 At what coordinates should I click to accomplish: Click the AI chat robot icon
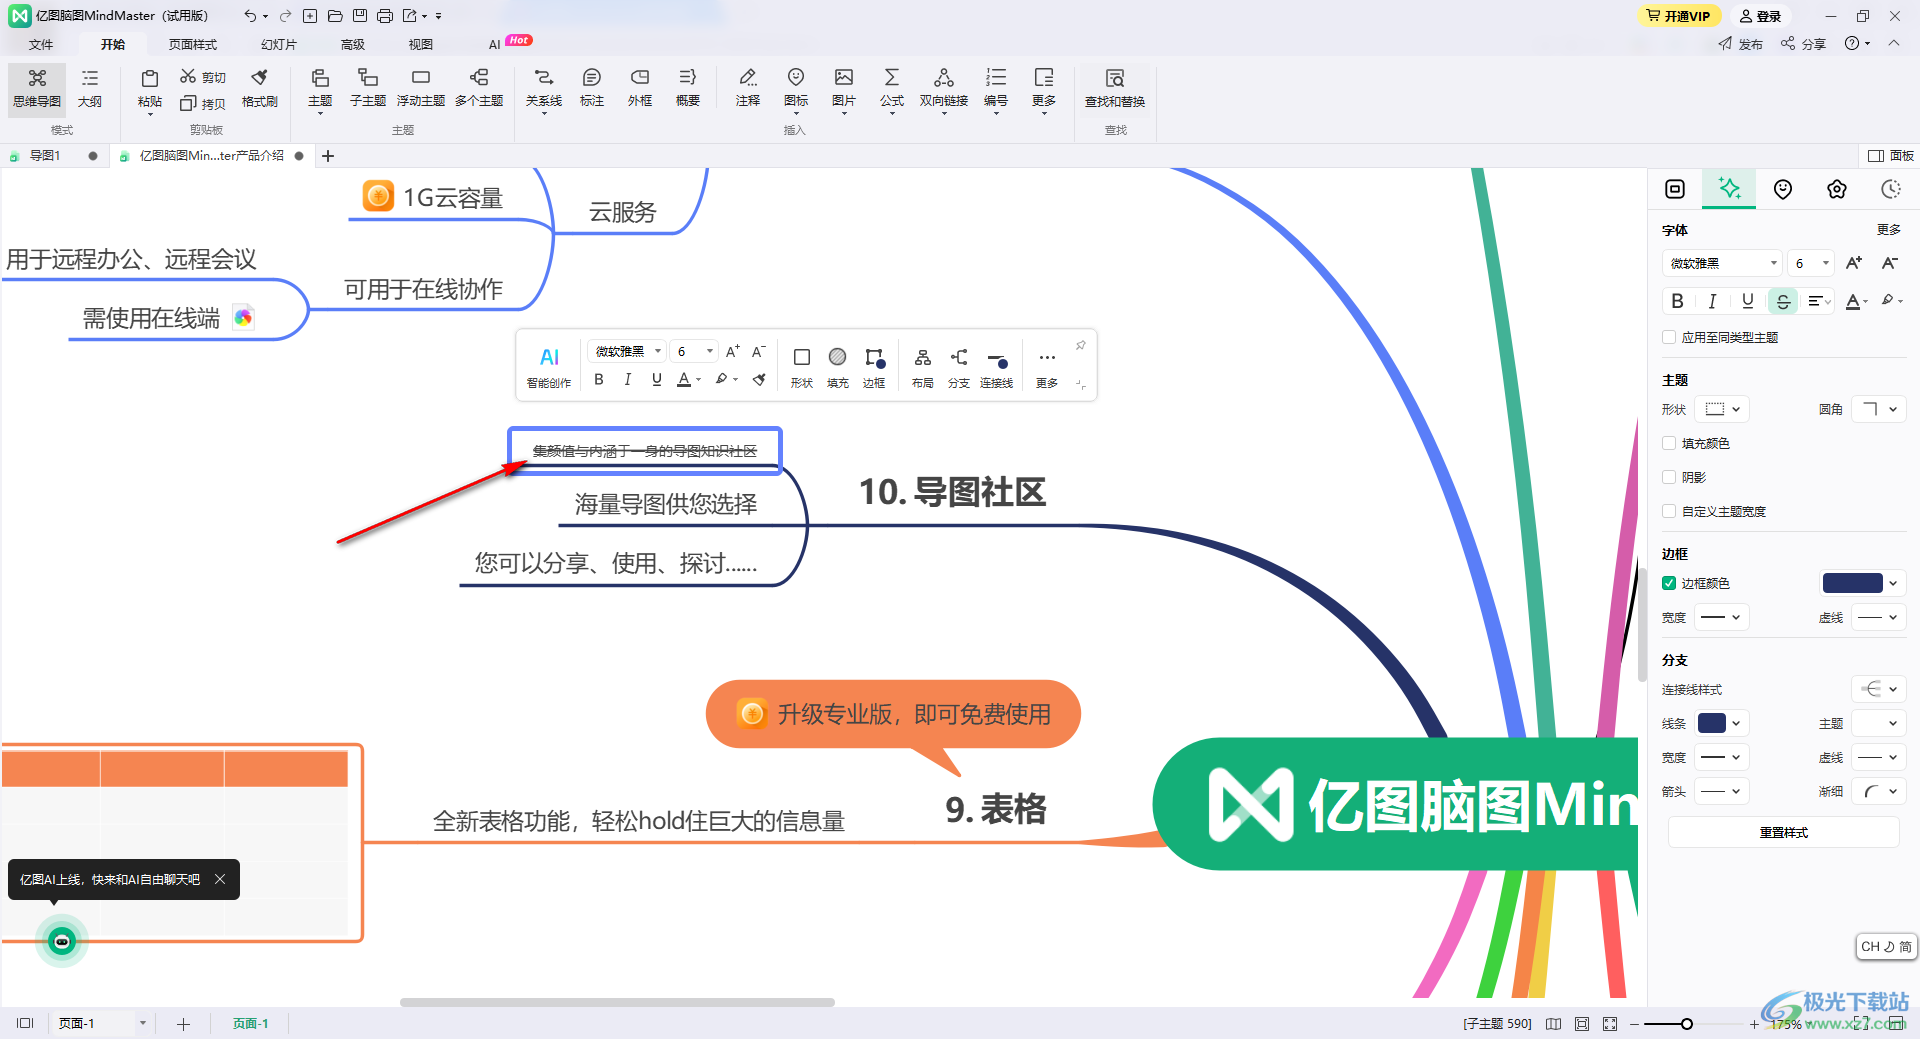click(x=62, y=941)
